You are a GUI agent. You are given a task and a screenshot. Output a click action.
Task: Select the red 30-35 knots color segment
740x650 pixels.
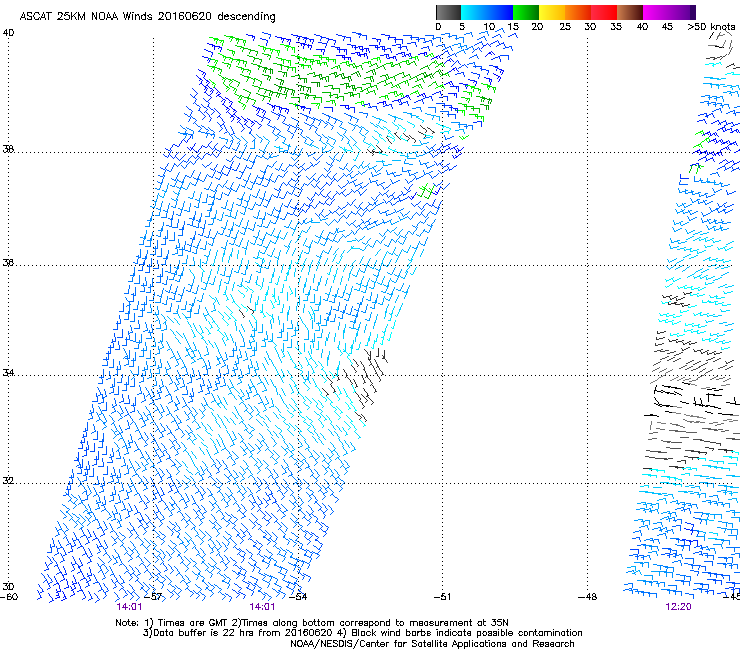tap(604, 12)
